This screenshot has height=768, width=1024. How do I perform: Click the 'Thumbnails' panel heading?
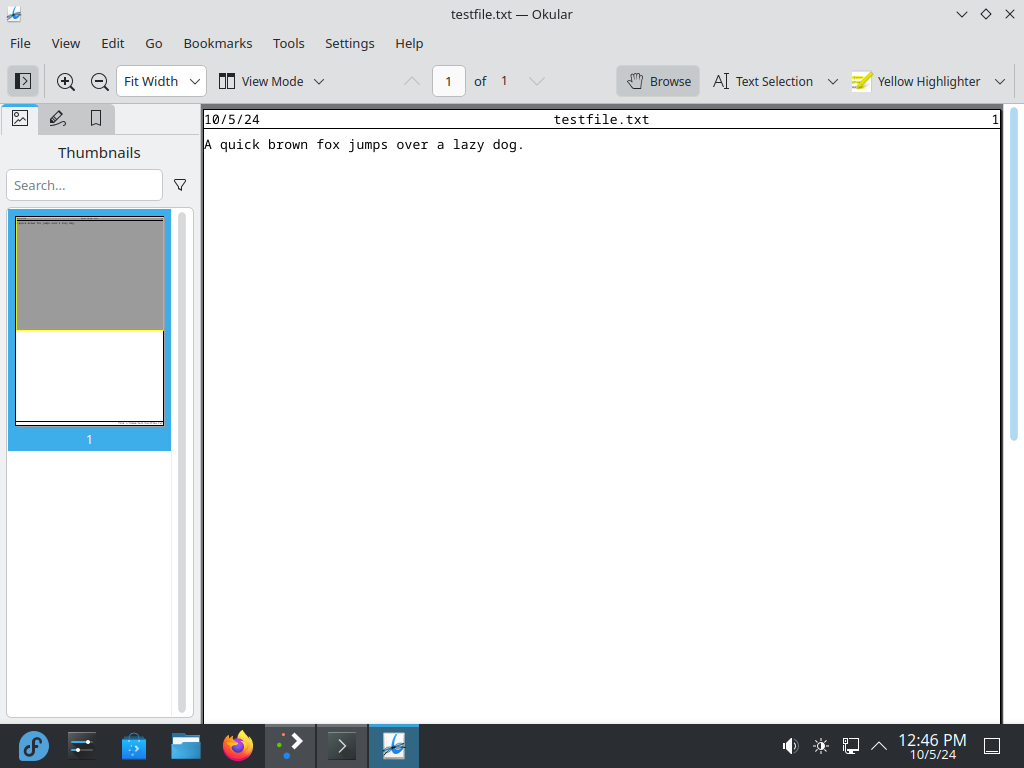point(99,153)
